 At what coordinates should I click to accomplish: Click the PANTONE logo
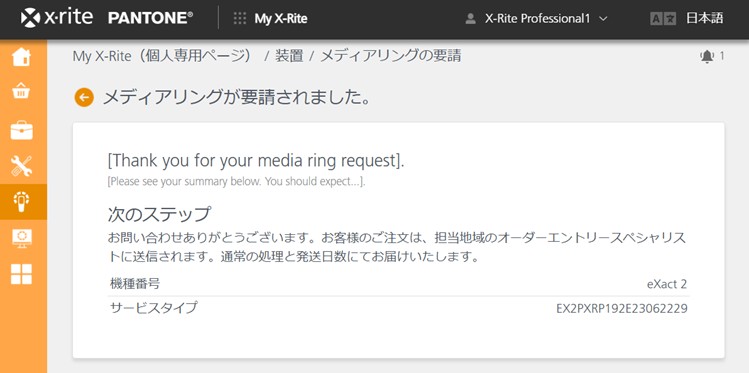pyautogui.click(x=150, y=18)
